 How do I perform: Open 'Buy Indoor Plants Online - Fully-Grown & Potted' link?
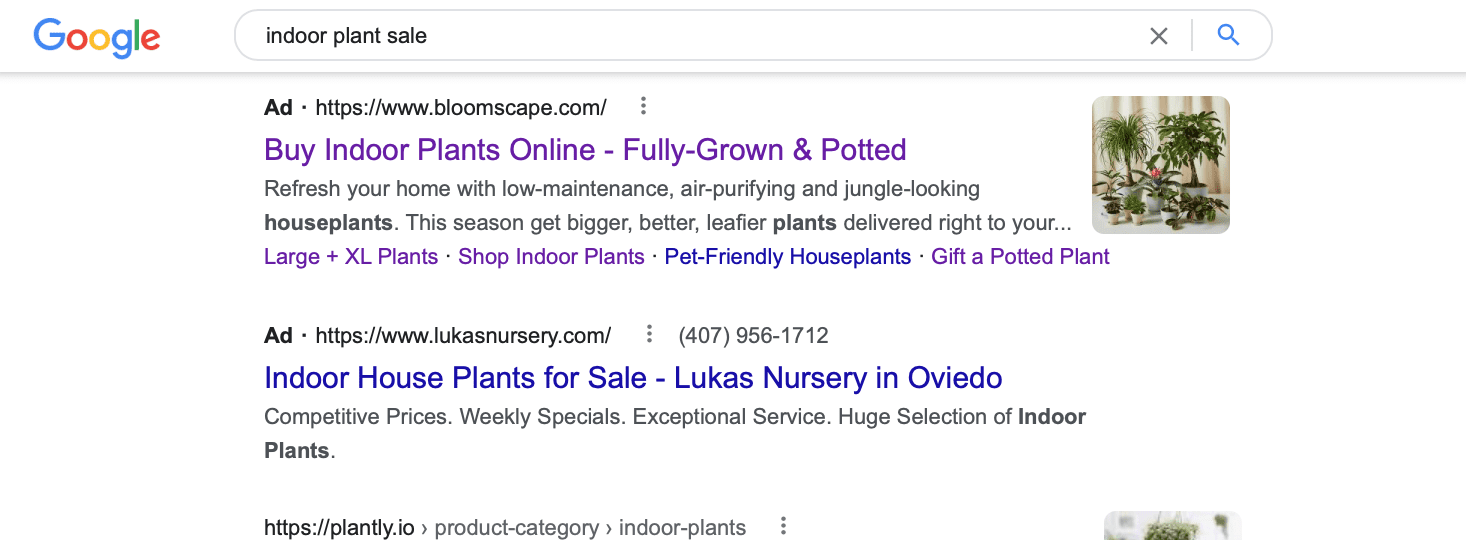pos(585,150)
